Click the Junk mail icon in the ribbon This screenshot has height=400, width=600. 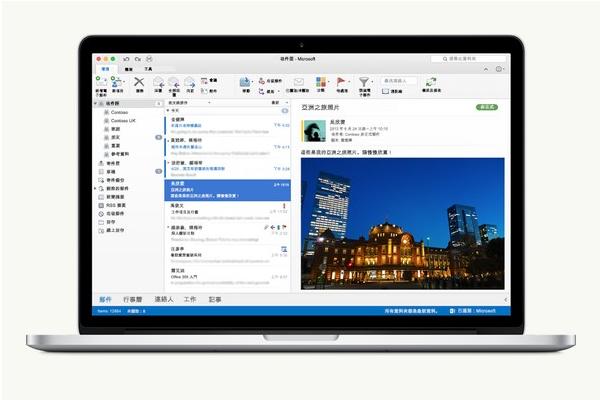pyautogui.click(x=262, y=81)
